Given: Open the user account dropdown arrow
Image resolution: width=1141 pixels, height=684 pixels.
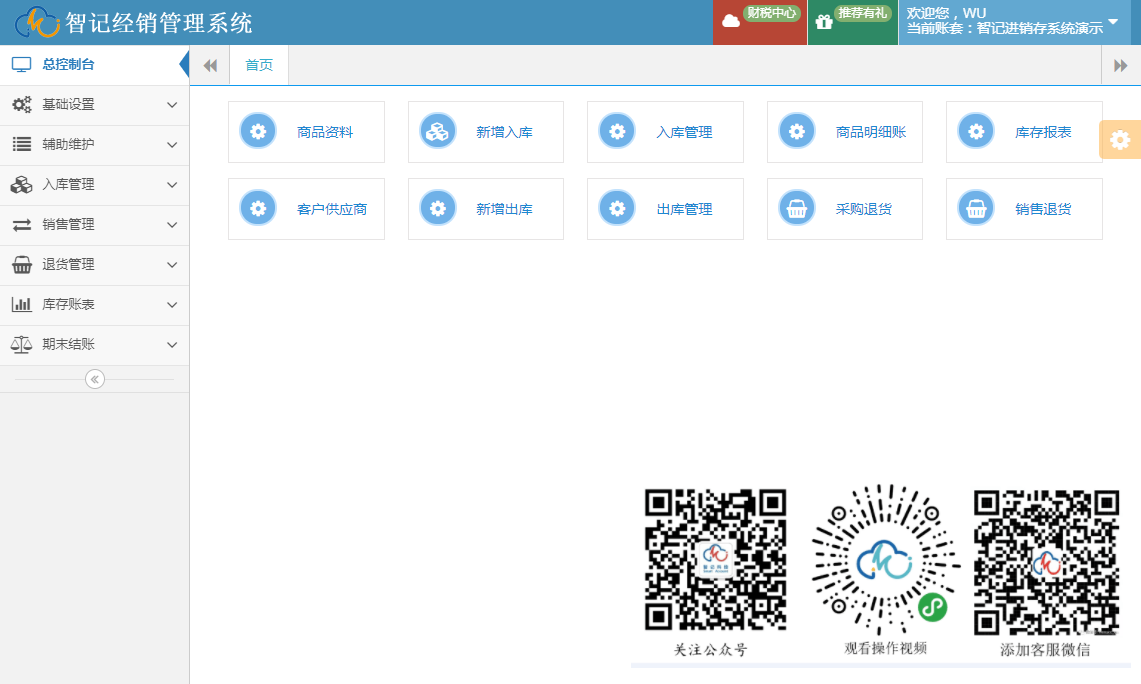Looking at the screenshot, I should (x=1113, y=21).
